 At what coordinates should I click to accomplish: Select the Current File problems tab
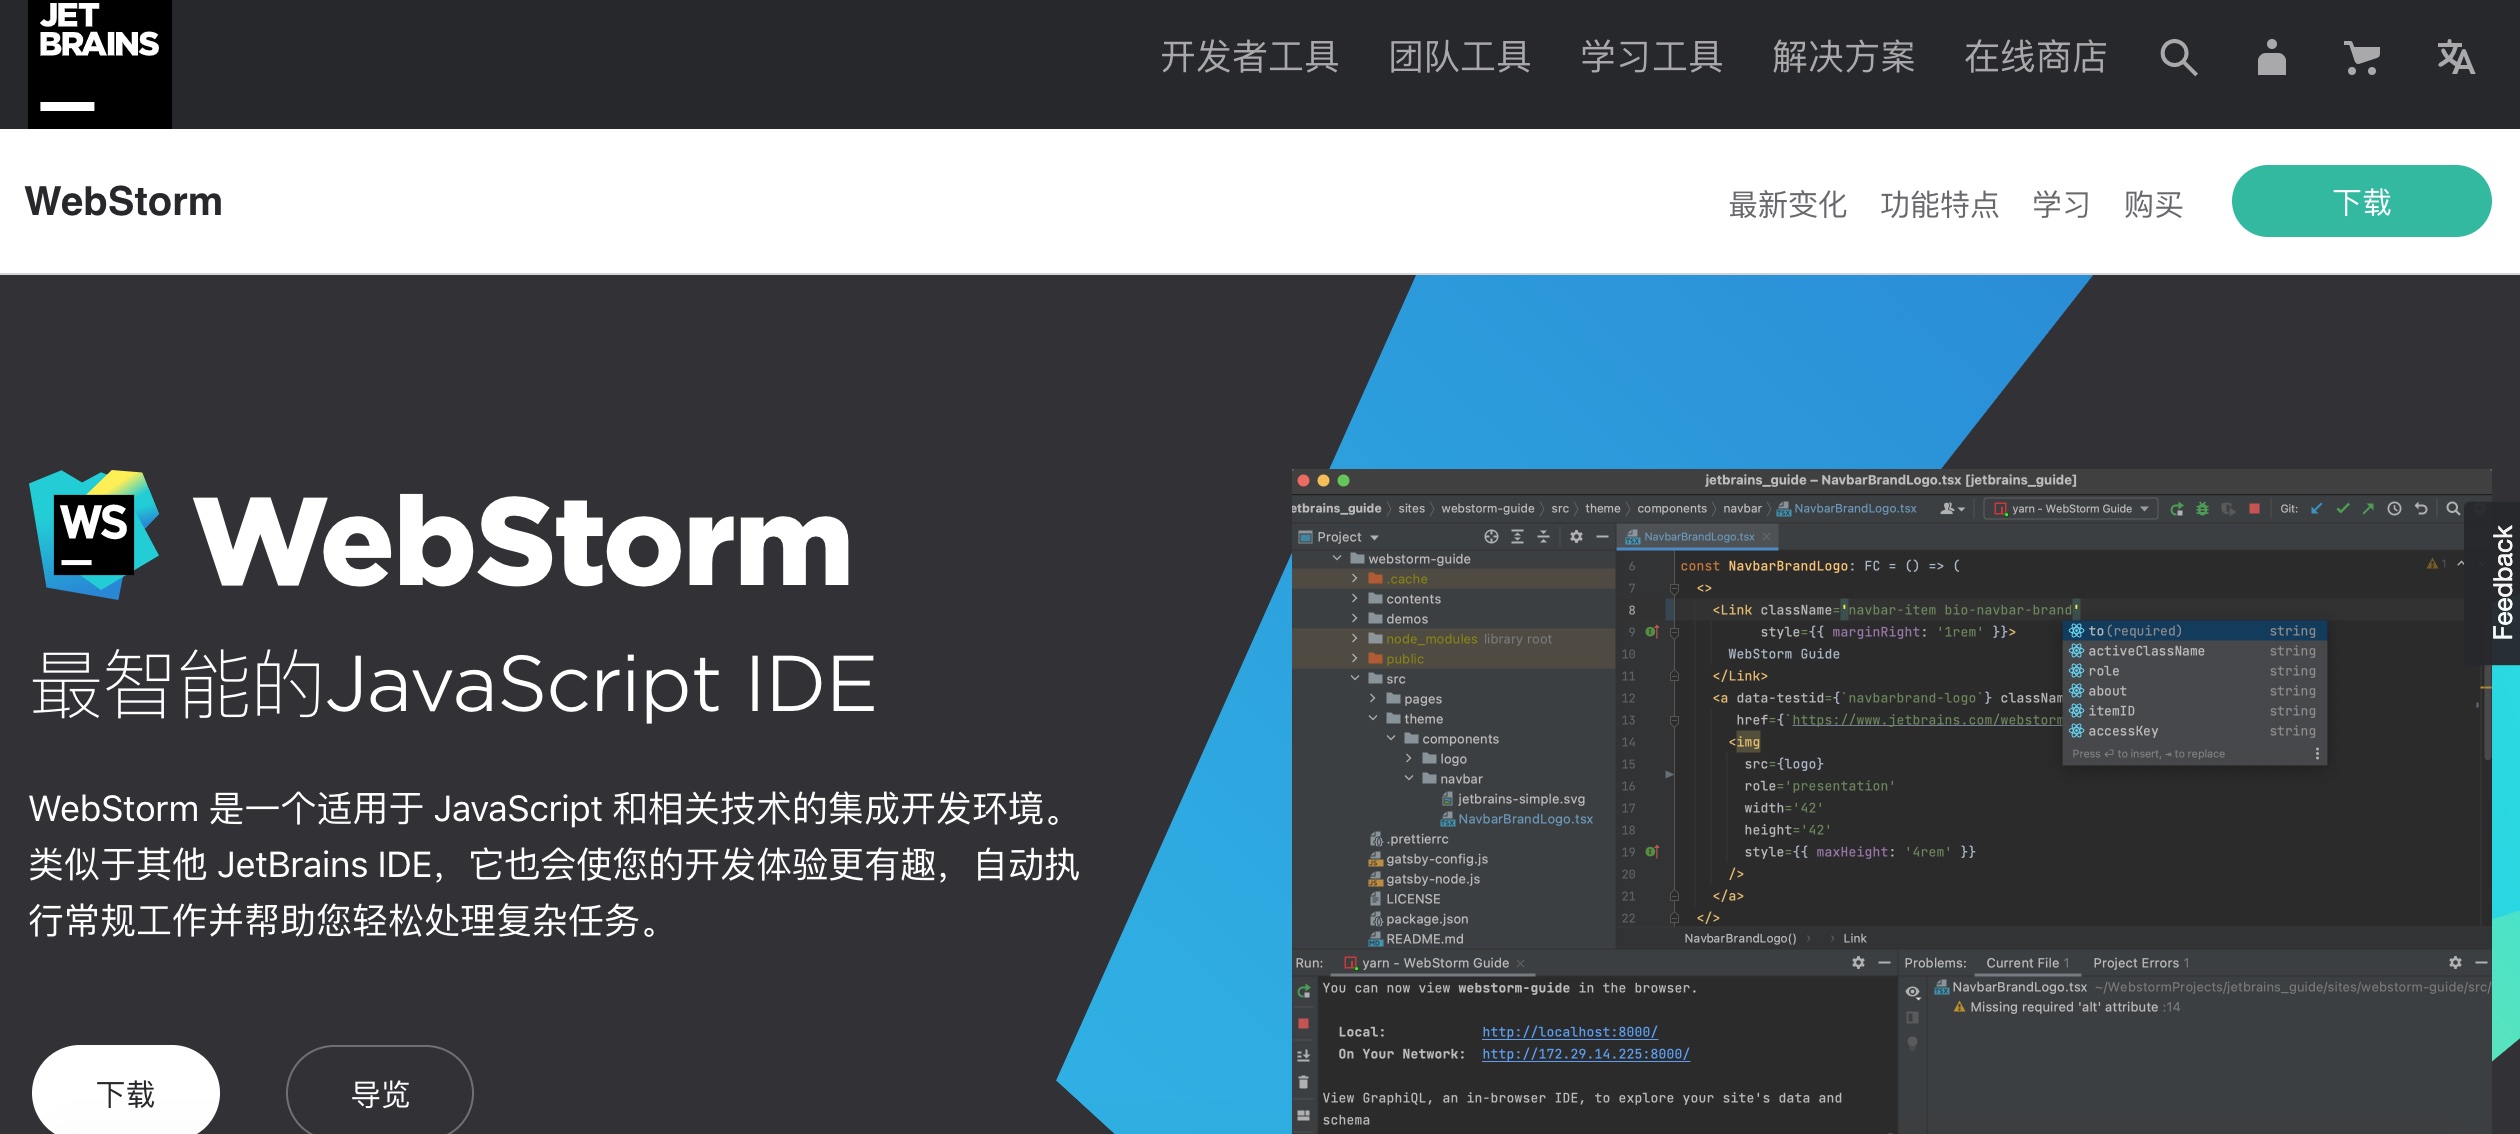(2027, 963)
